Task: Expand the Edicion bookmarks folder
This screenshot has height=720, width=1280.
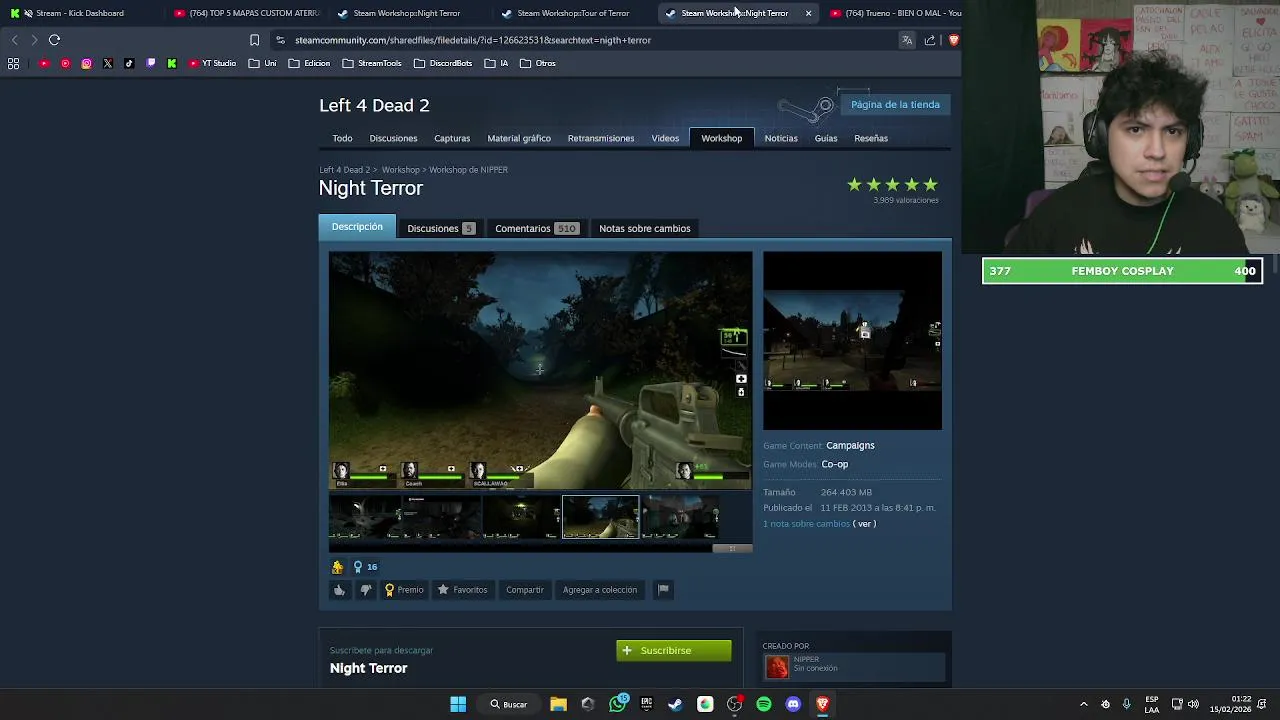Action: [309, 63]
